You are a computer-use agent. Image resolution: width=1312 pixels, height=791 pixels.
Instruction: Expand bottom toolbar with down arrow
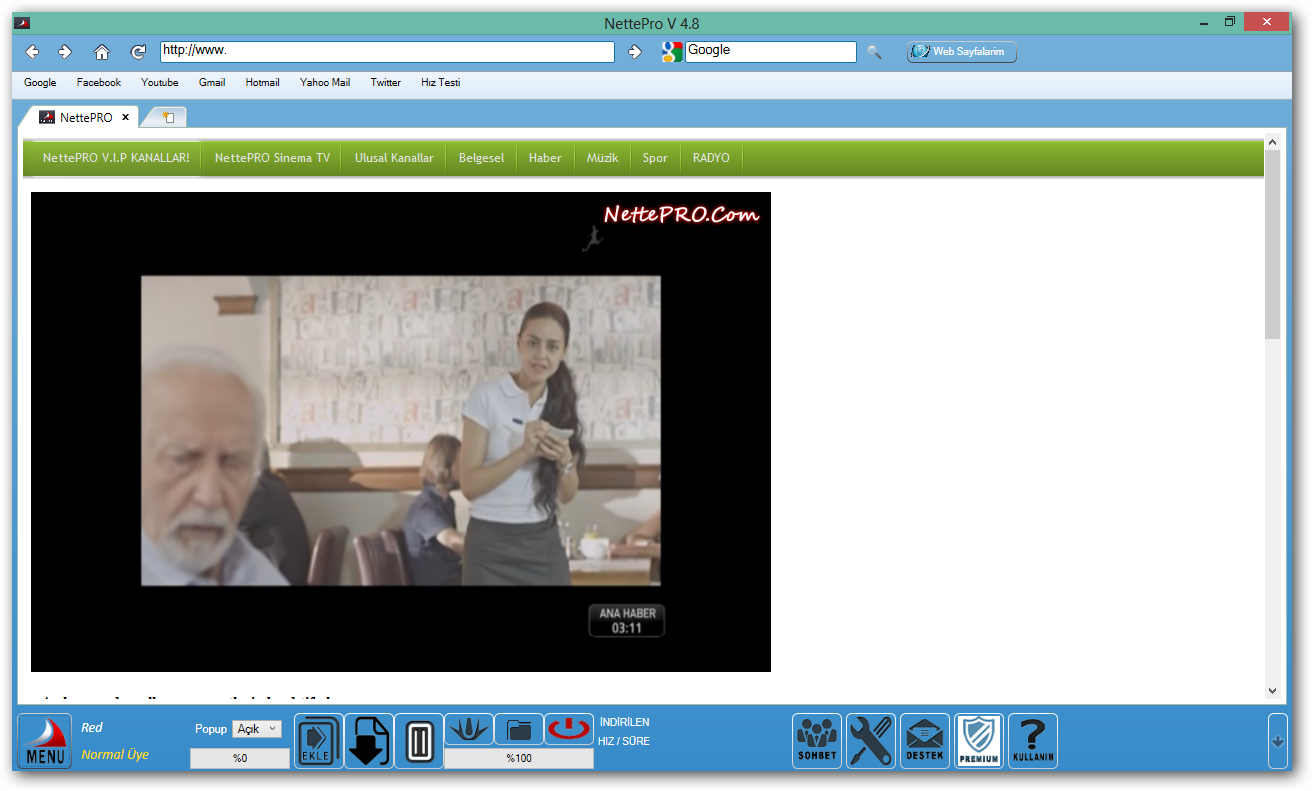click(1277, 741)
